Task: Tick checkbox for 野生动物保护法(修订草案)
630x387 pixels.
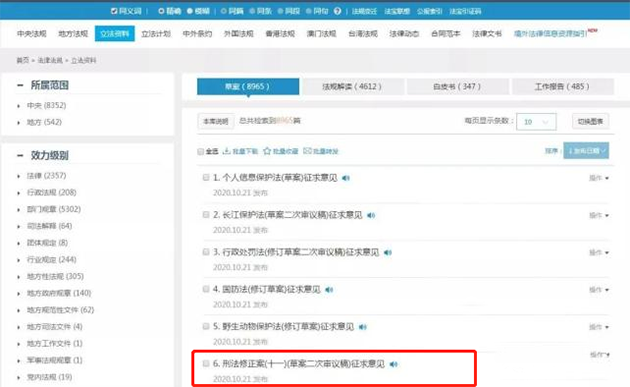Action: coord(206,326)
